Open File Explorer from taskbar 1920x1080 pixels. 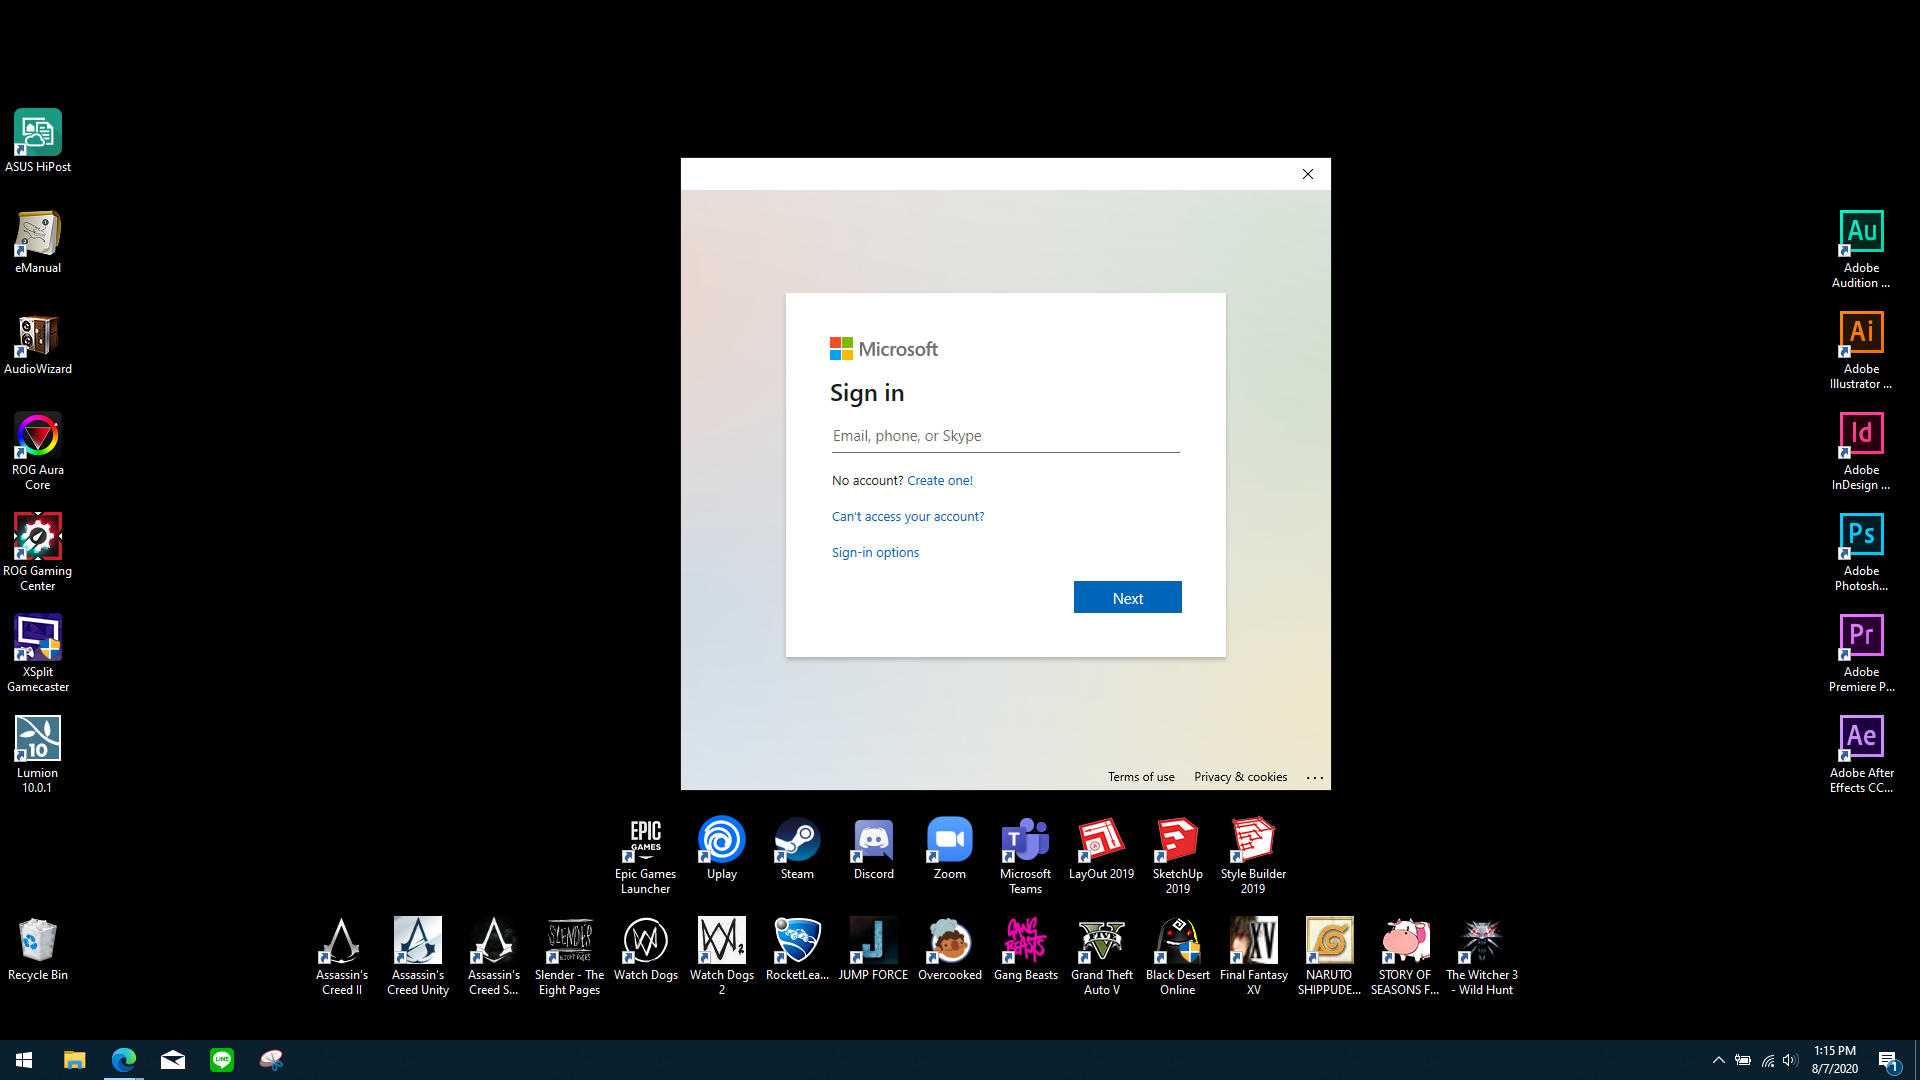[74, 1060]
